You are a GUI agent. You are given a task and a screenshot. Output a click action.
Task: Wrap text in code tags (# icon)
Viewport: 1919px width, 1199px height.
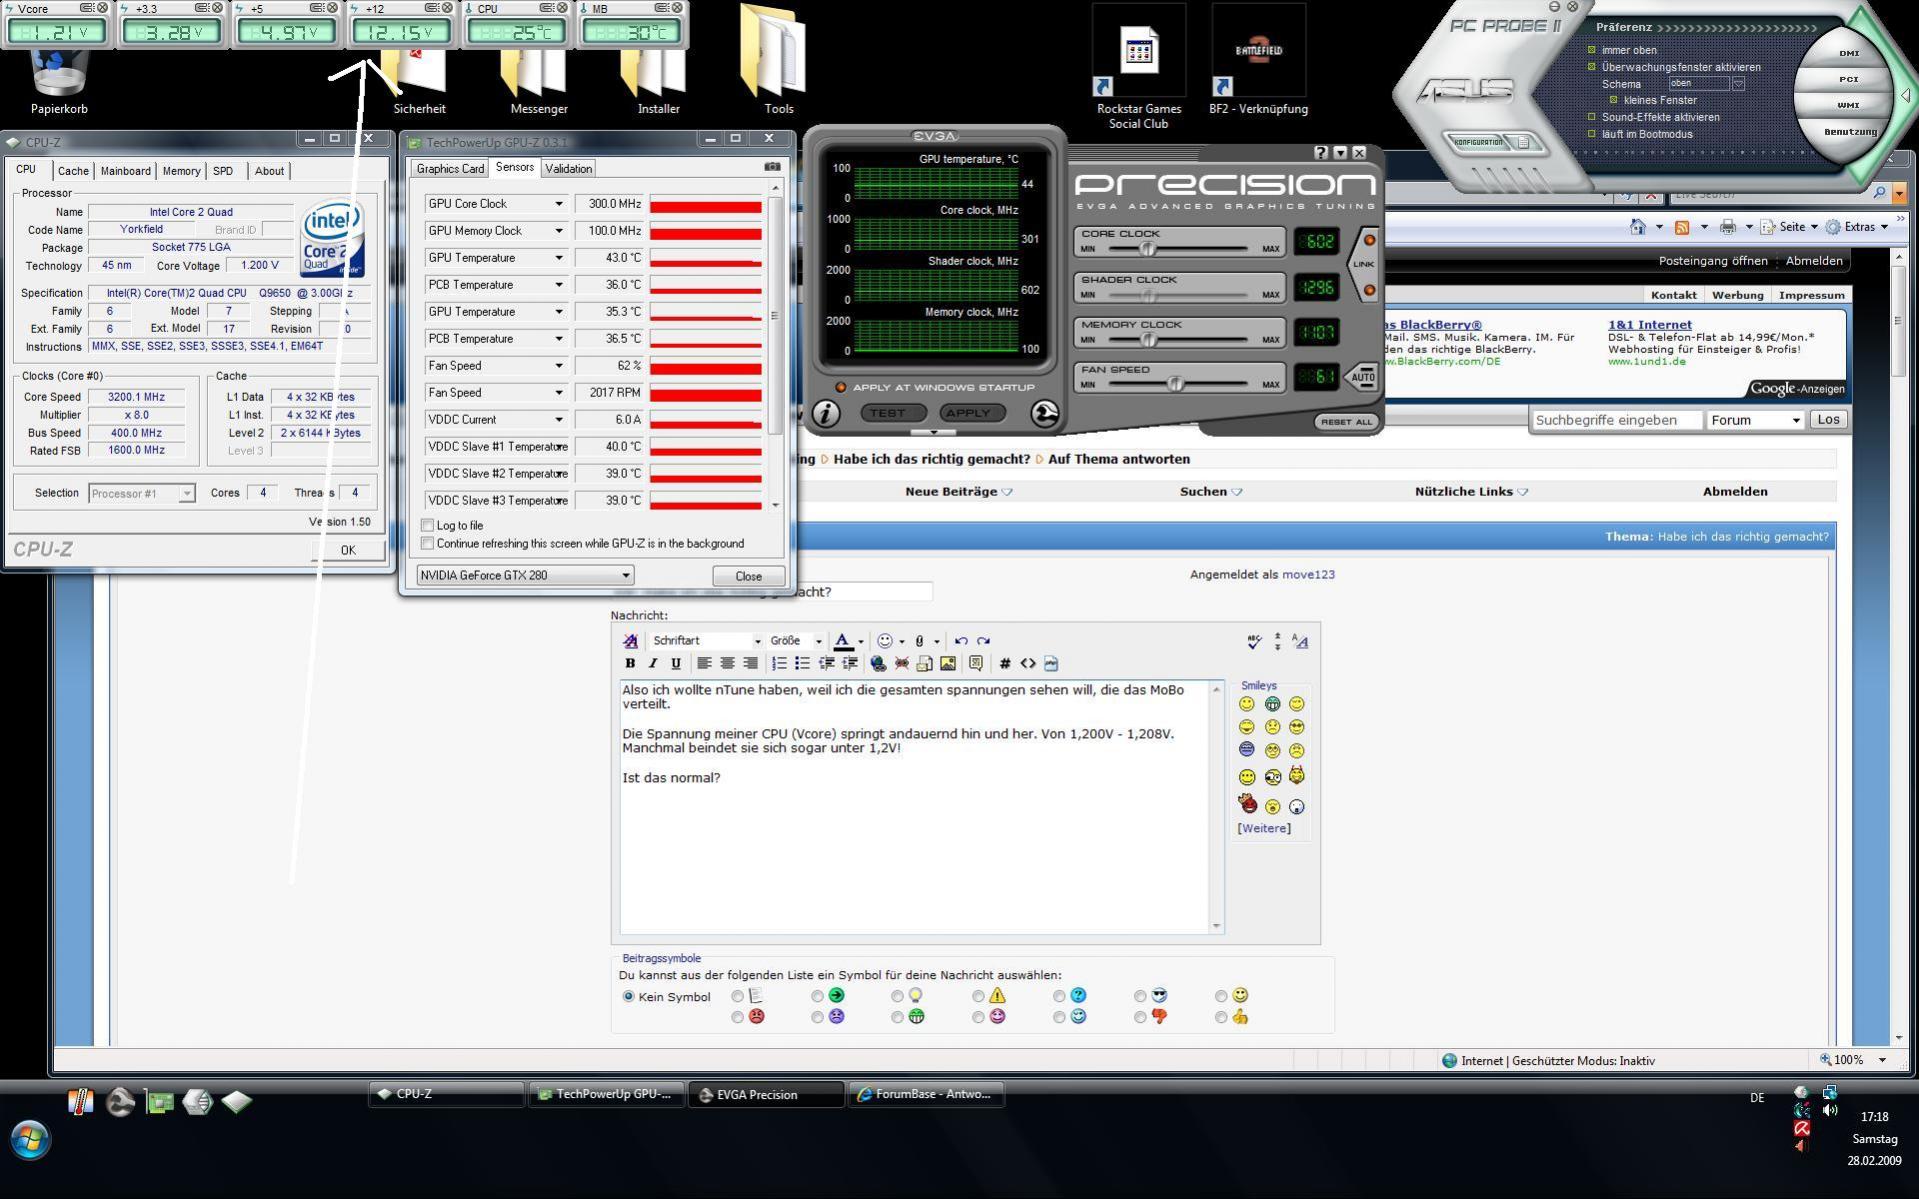point(1005,663)
